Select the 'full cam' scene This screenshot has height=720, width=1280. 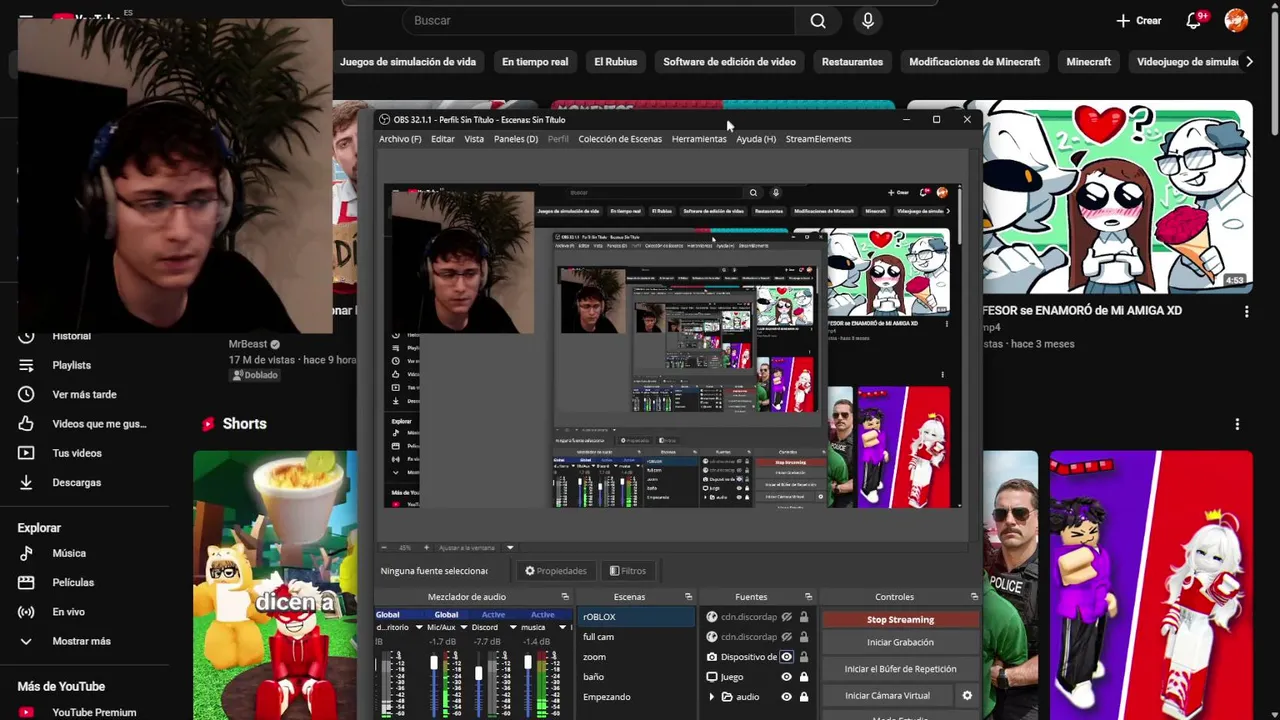636,637
